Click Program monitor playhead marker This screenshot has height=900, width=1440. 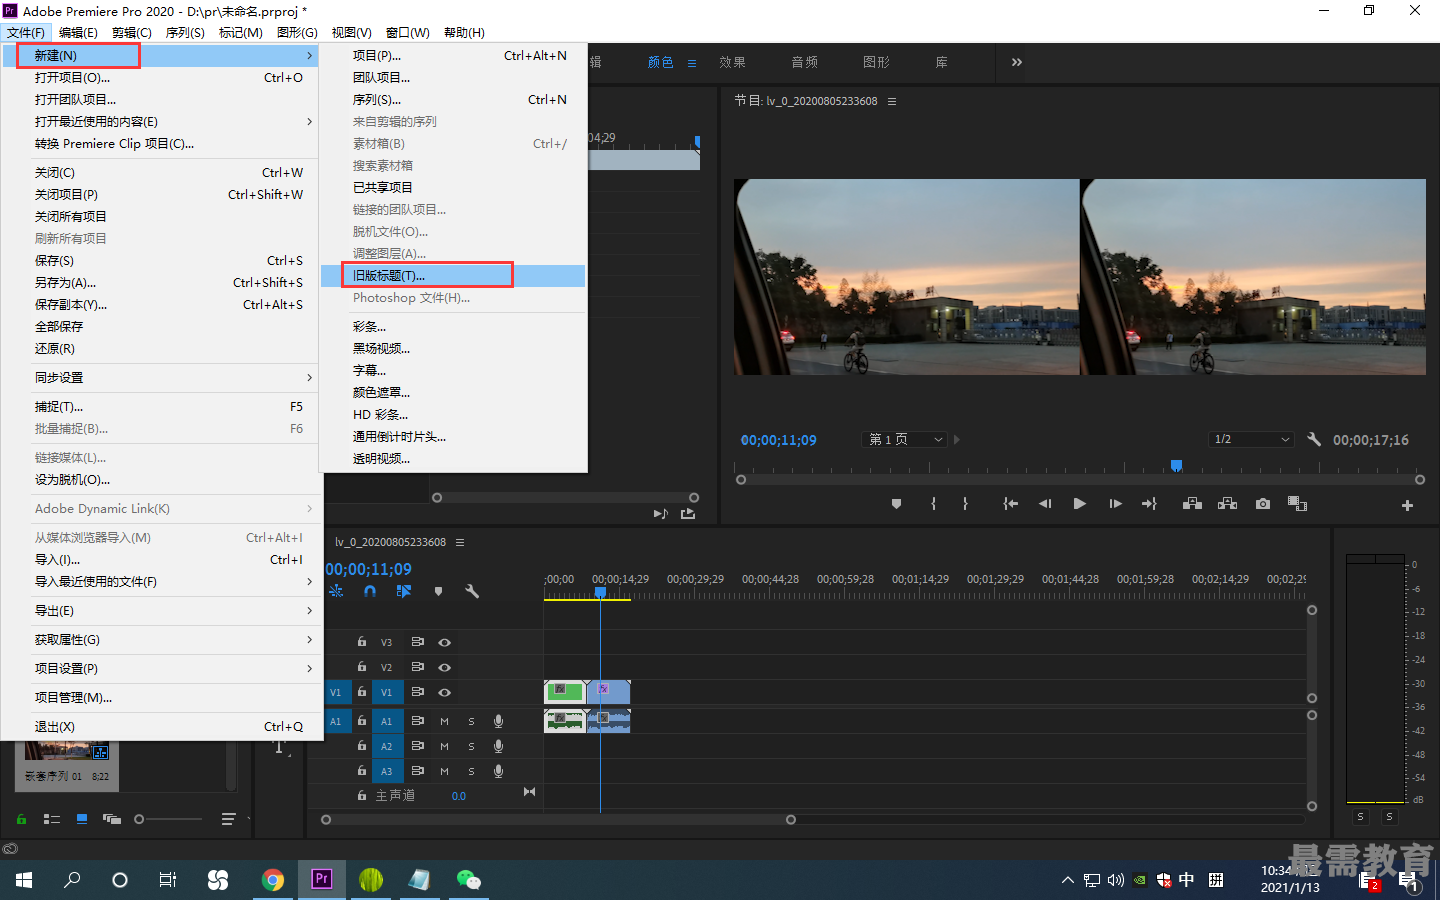coord(1177,465)
